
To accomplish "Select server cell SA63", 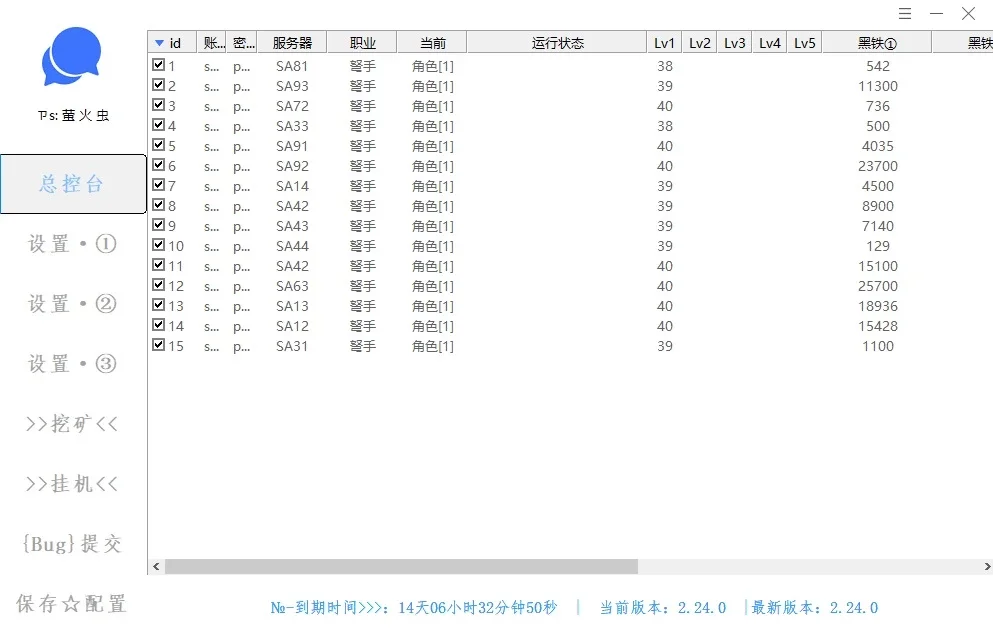I will [x=292, y=286].
